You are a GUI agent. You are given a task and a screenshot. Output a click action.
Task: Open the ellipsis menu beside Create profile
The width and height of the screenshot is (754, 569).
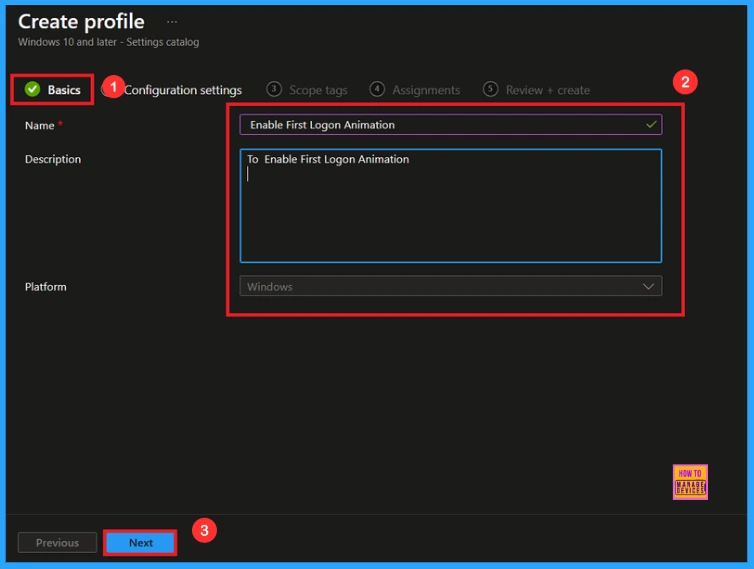point(172,21)
